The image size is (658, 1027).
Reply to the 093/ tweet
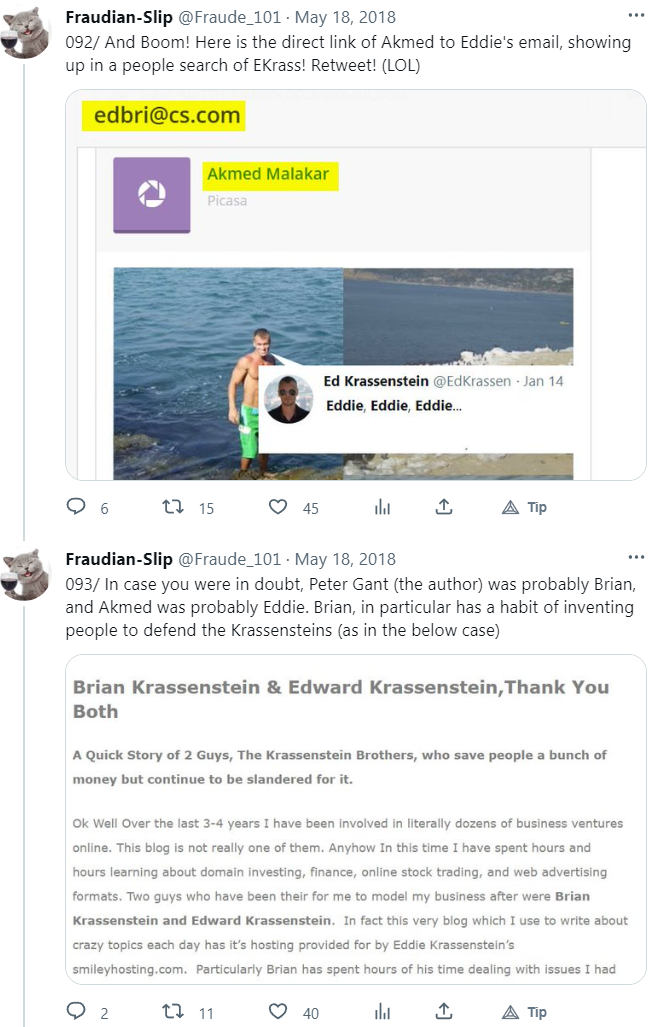click(x=76, y=1012)
